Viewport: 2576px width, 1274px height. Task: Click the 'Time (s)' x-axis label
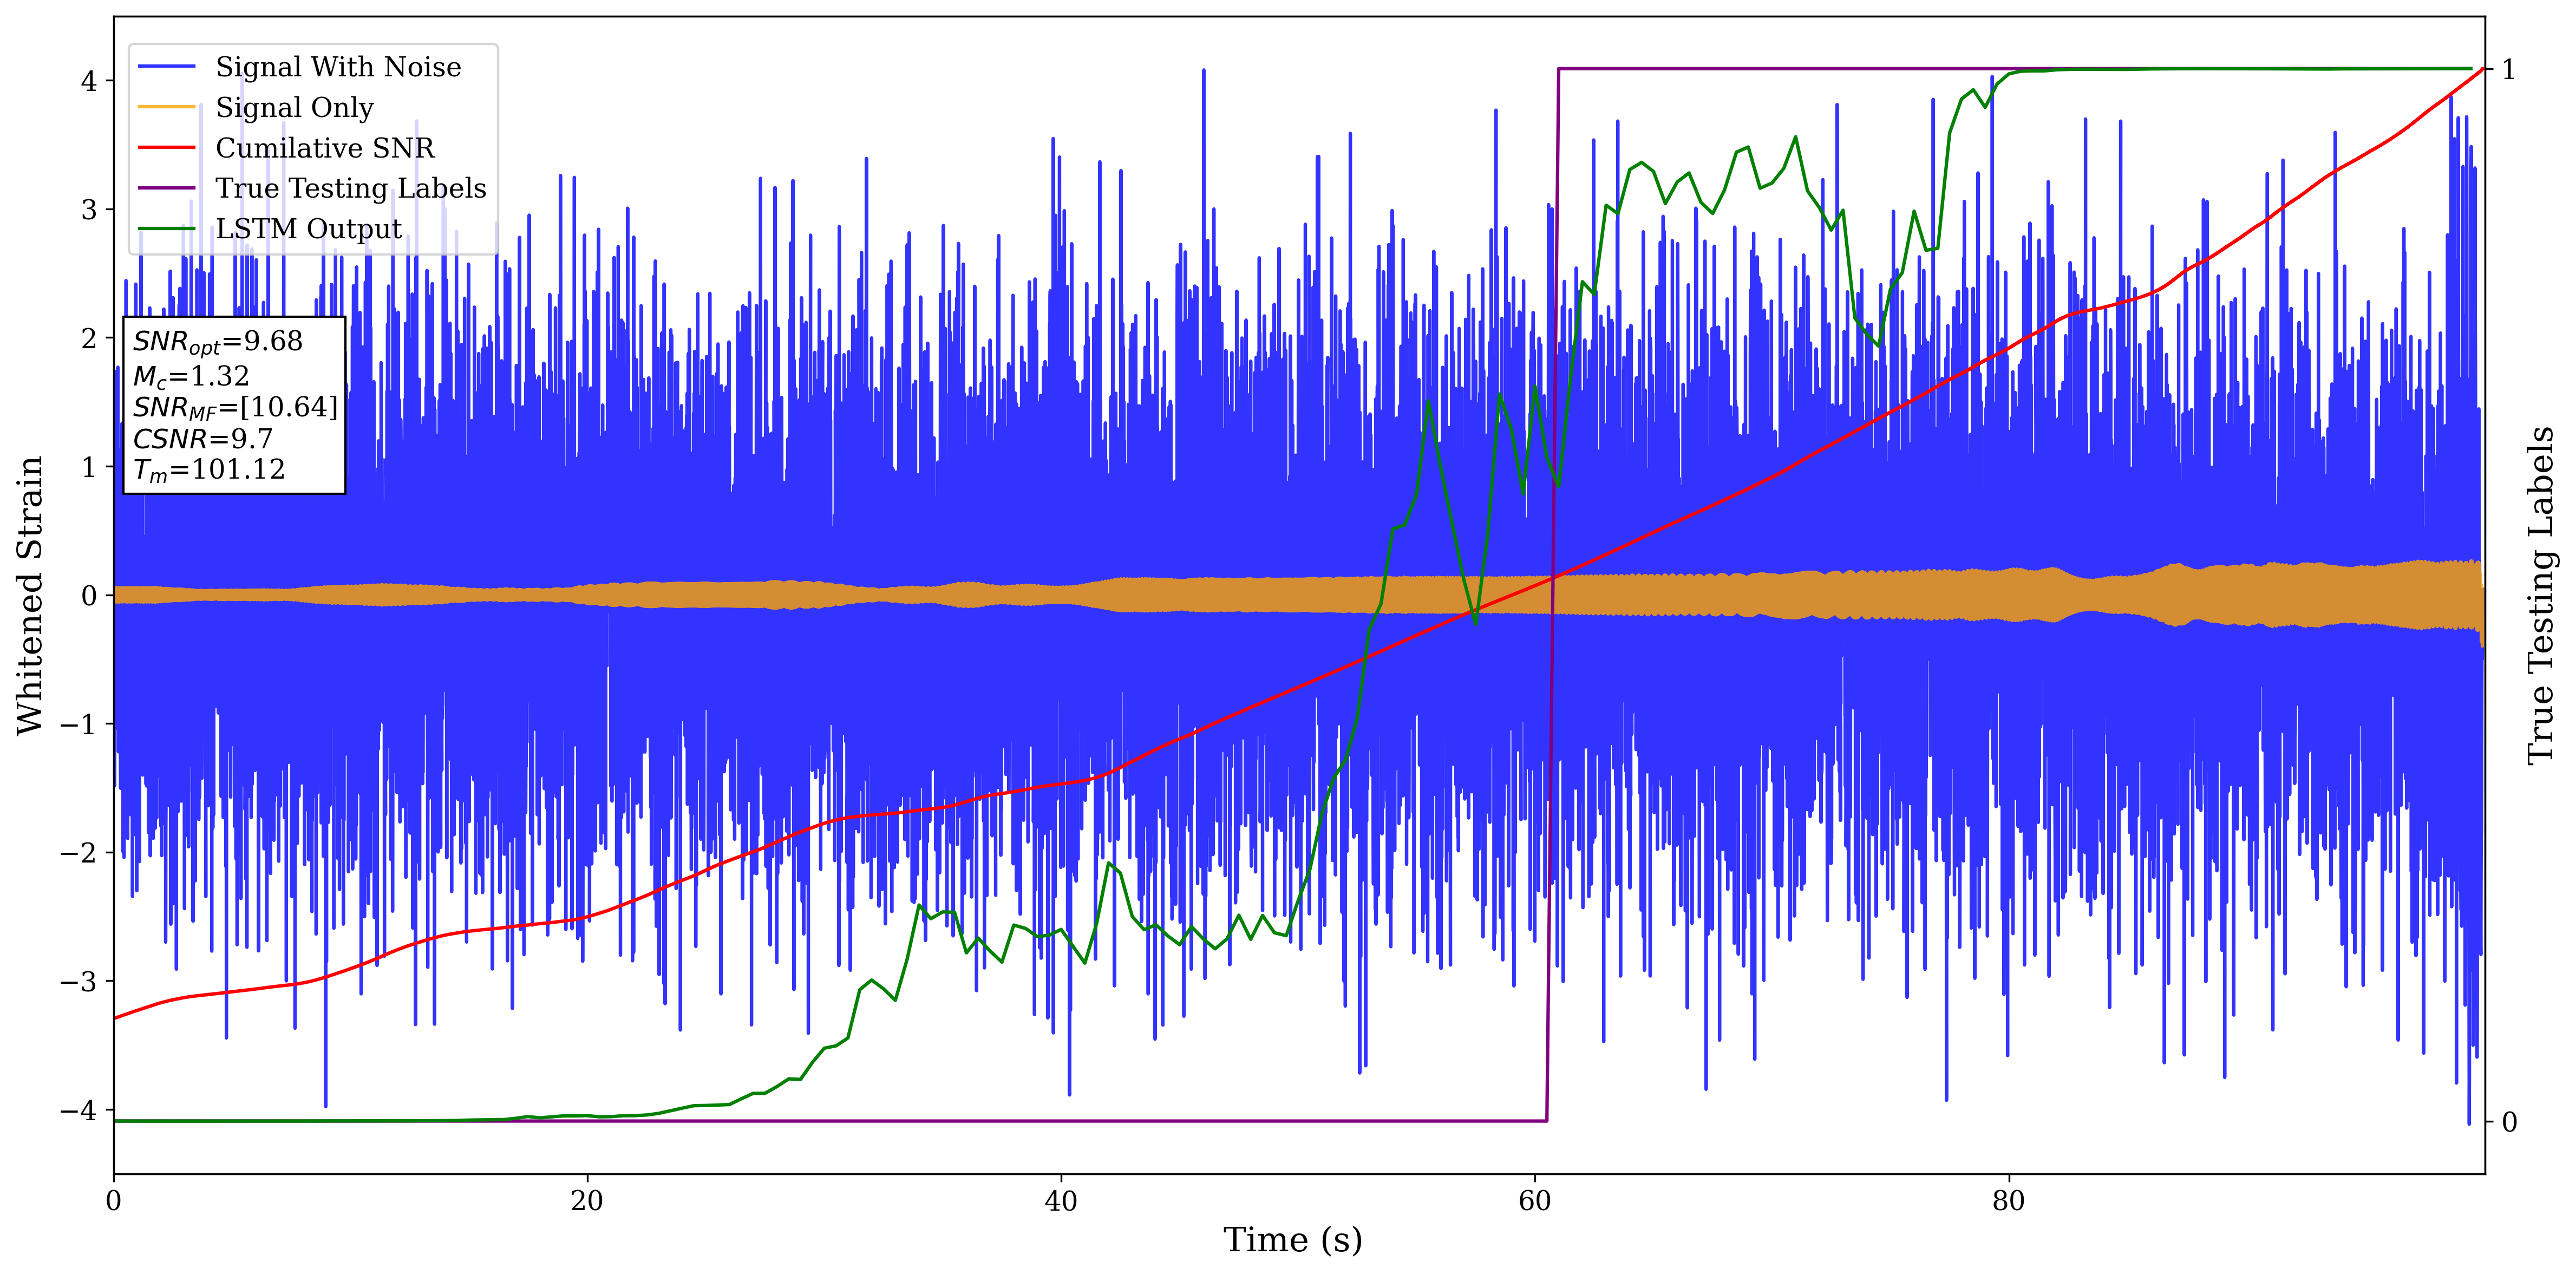[1292, 1240]
